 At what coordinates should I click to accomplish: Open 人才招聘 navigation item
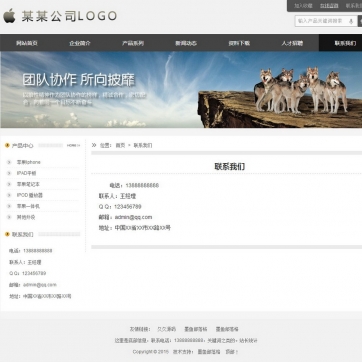[x=292, y=43]
